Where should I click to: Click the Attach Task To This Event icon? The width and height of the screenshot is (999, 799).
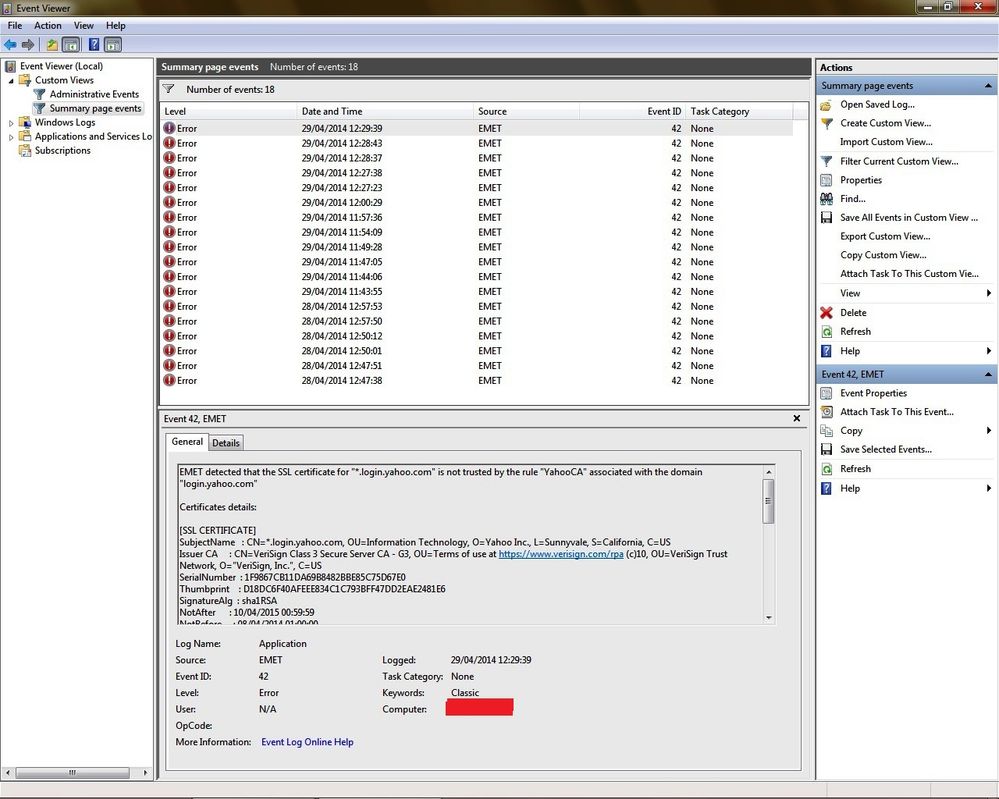[x=826, y=412]
